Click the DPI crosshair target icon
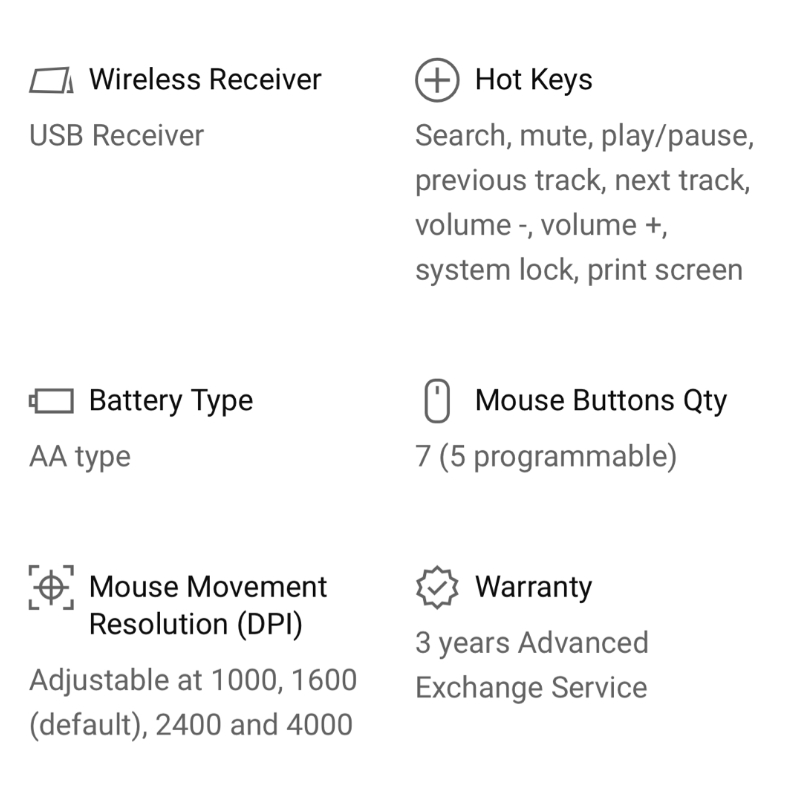This screenshot has height=800, width=800. pyautogui.click(x=52, y=587)
